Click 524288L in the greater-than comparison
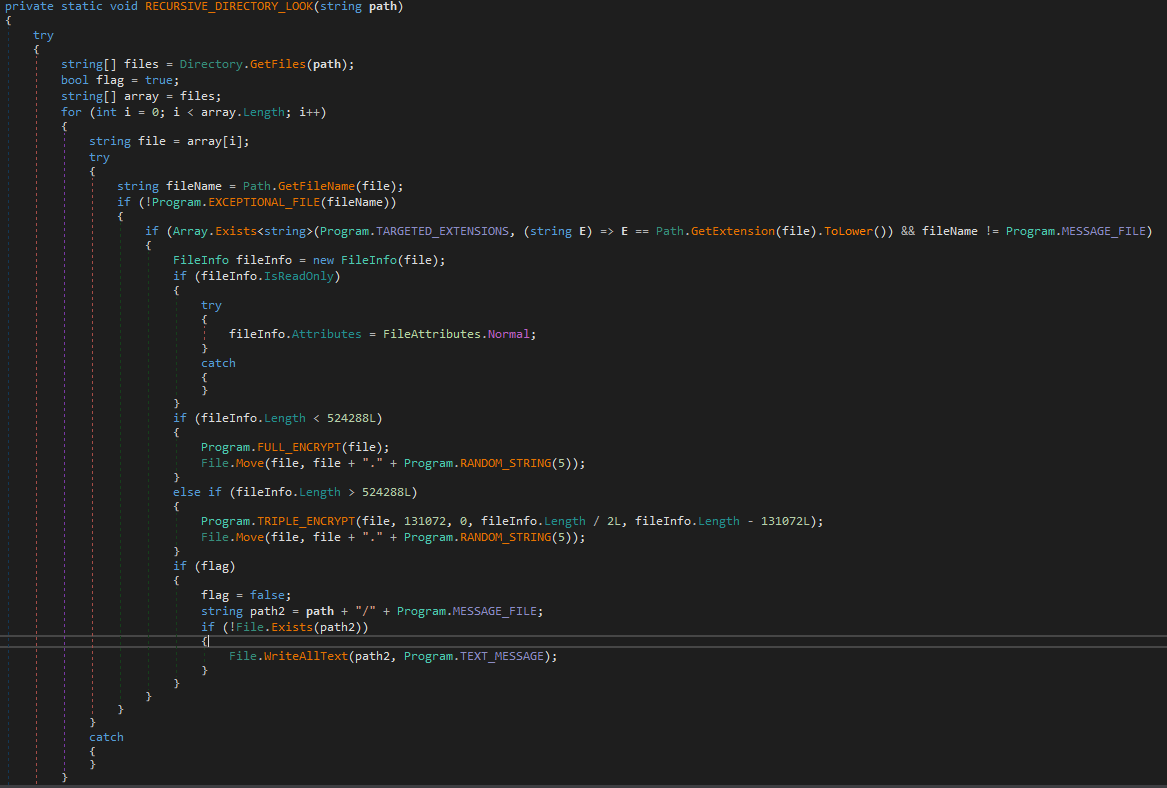This screenshot has width=1167, height=788. click(386, 493)
